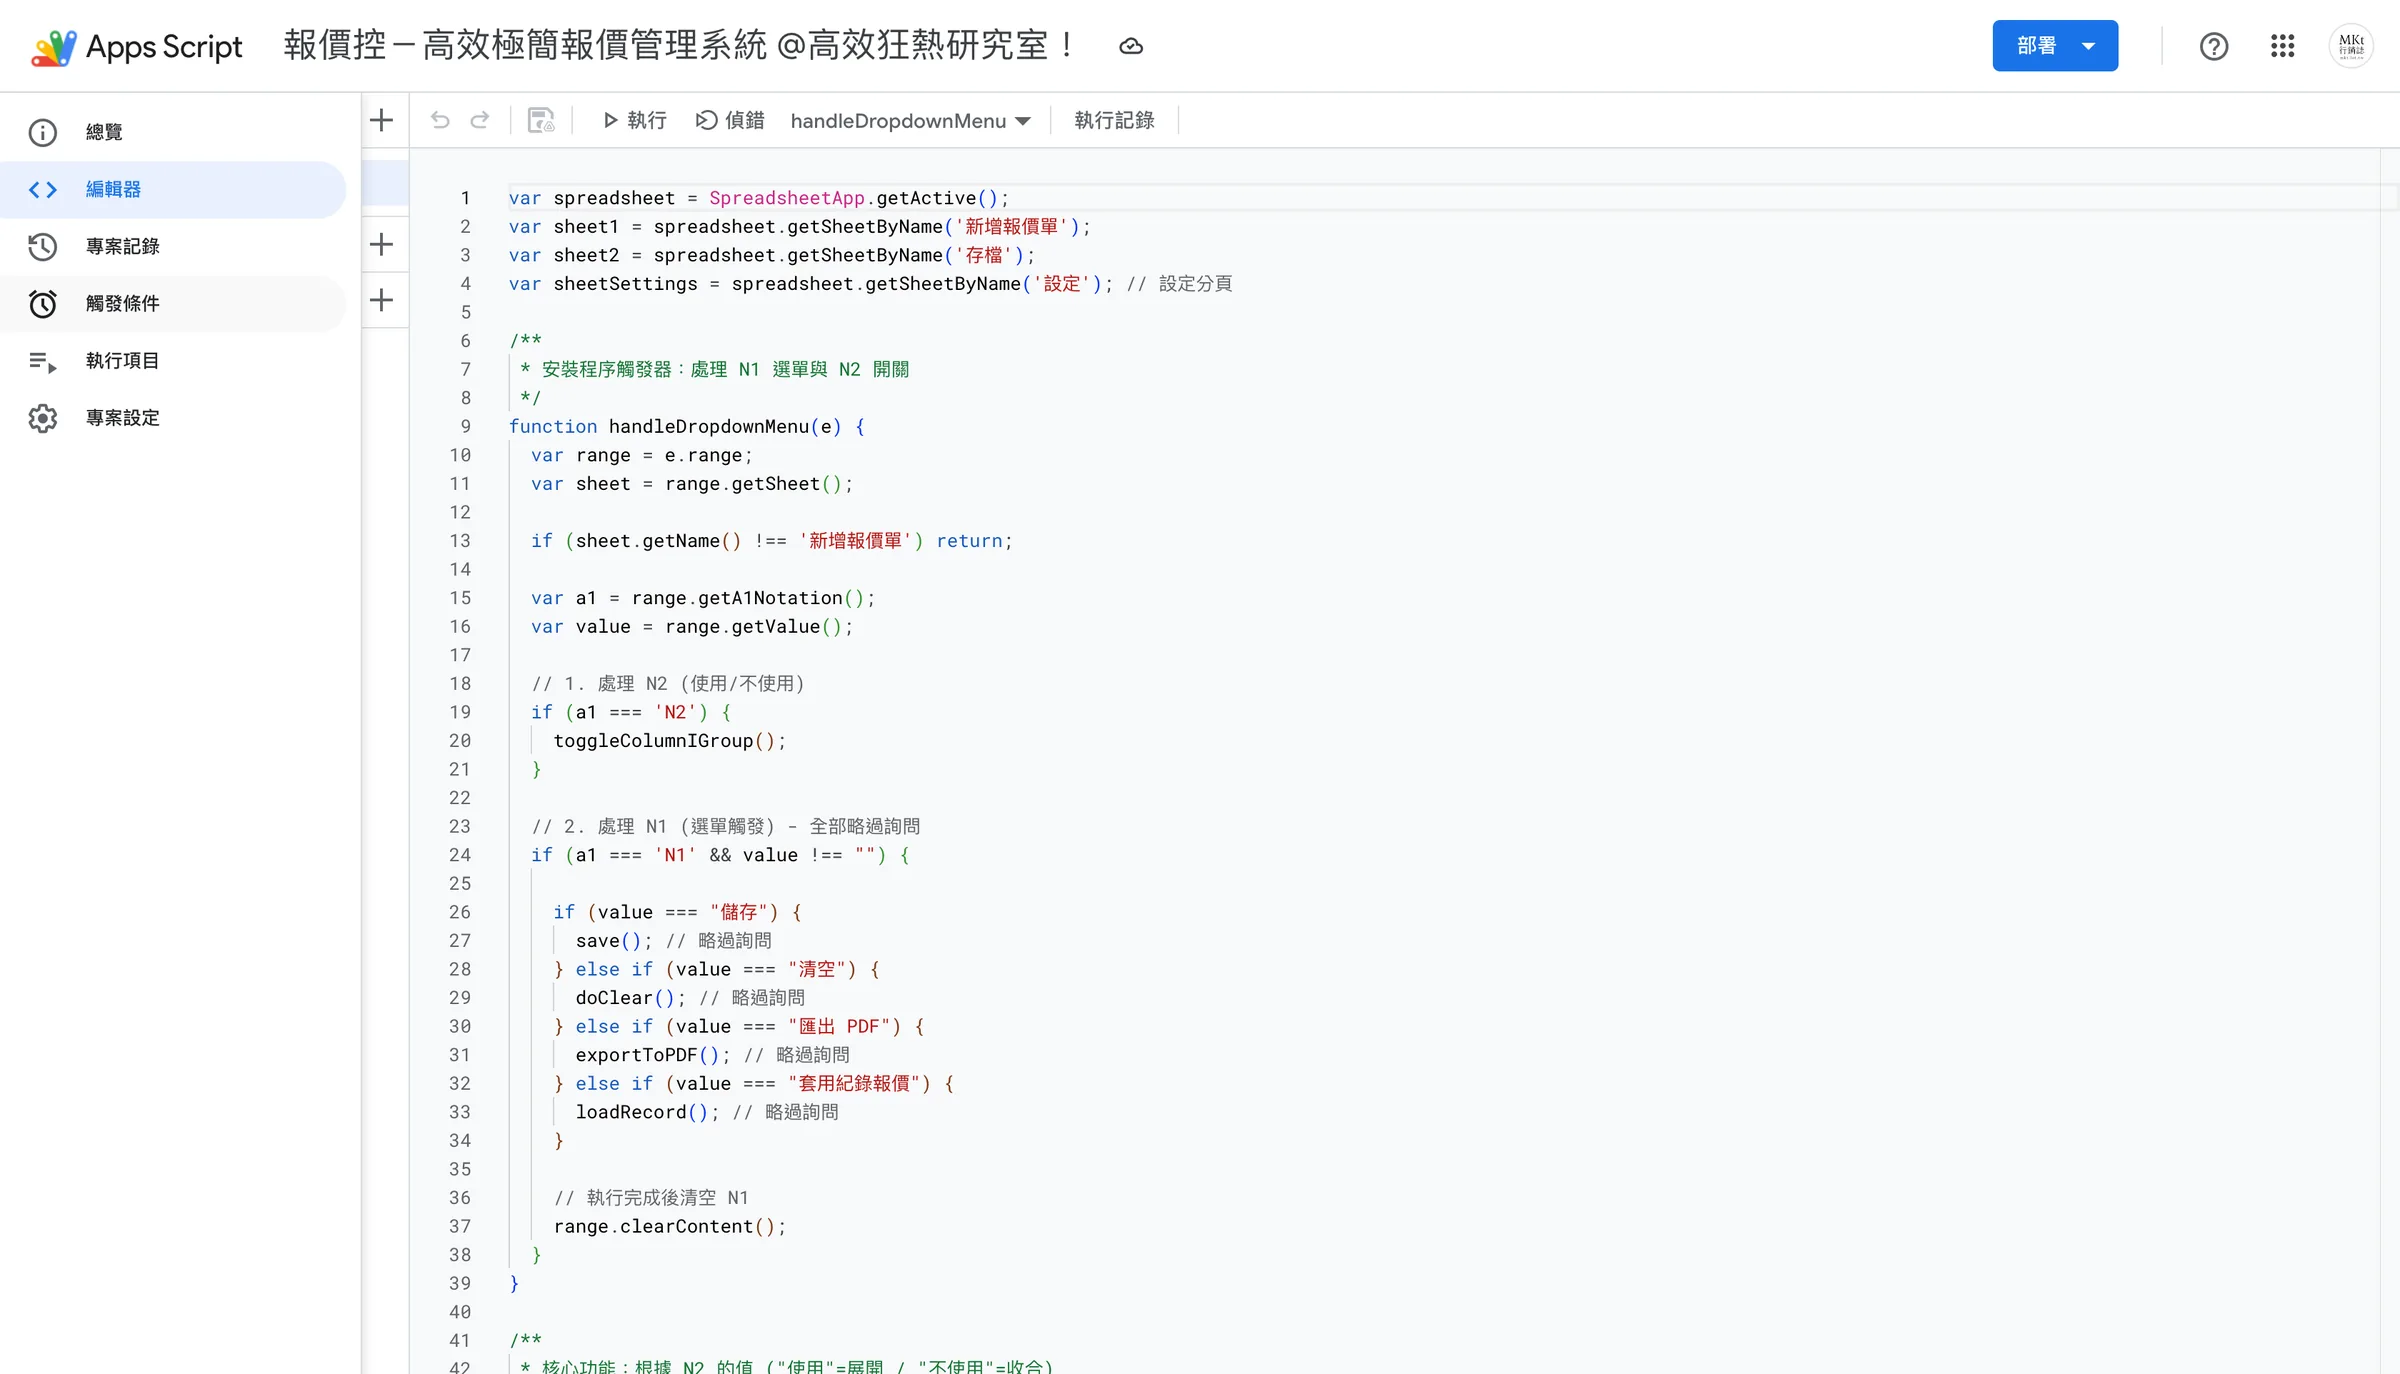Select the 編輯器 editor tab
2400x1374 pixels.
click(173, 189)
